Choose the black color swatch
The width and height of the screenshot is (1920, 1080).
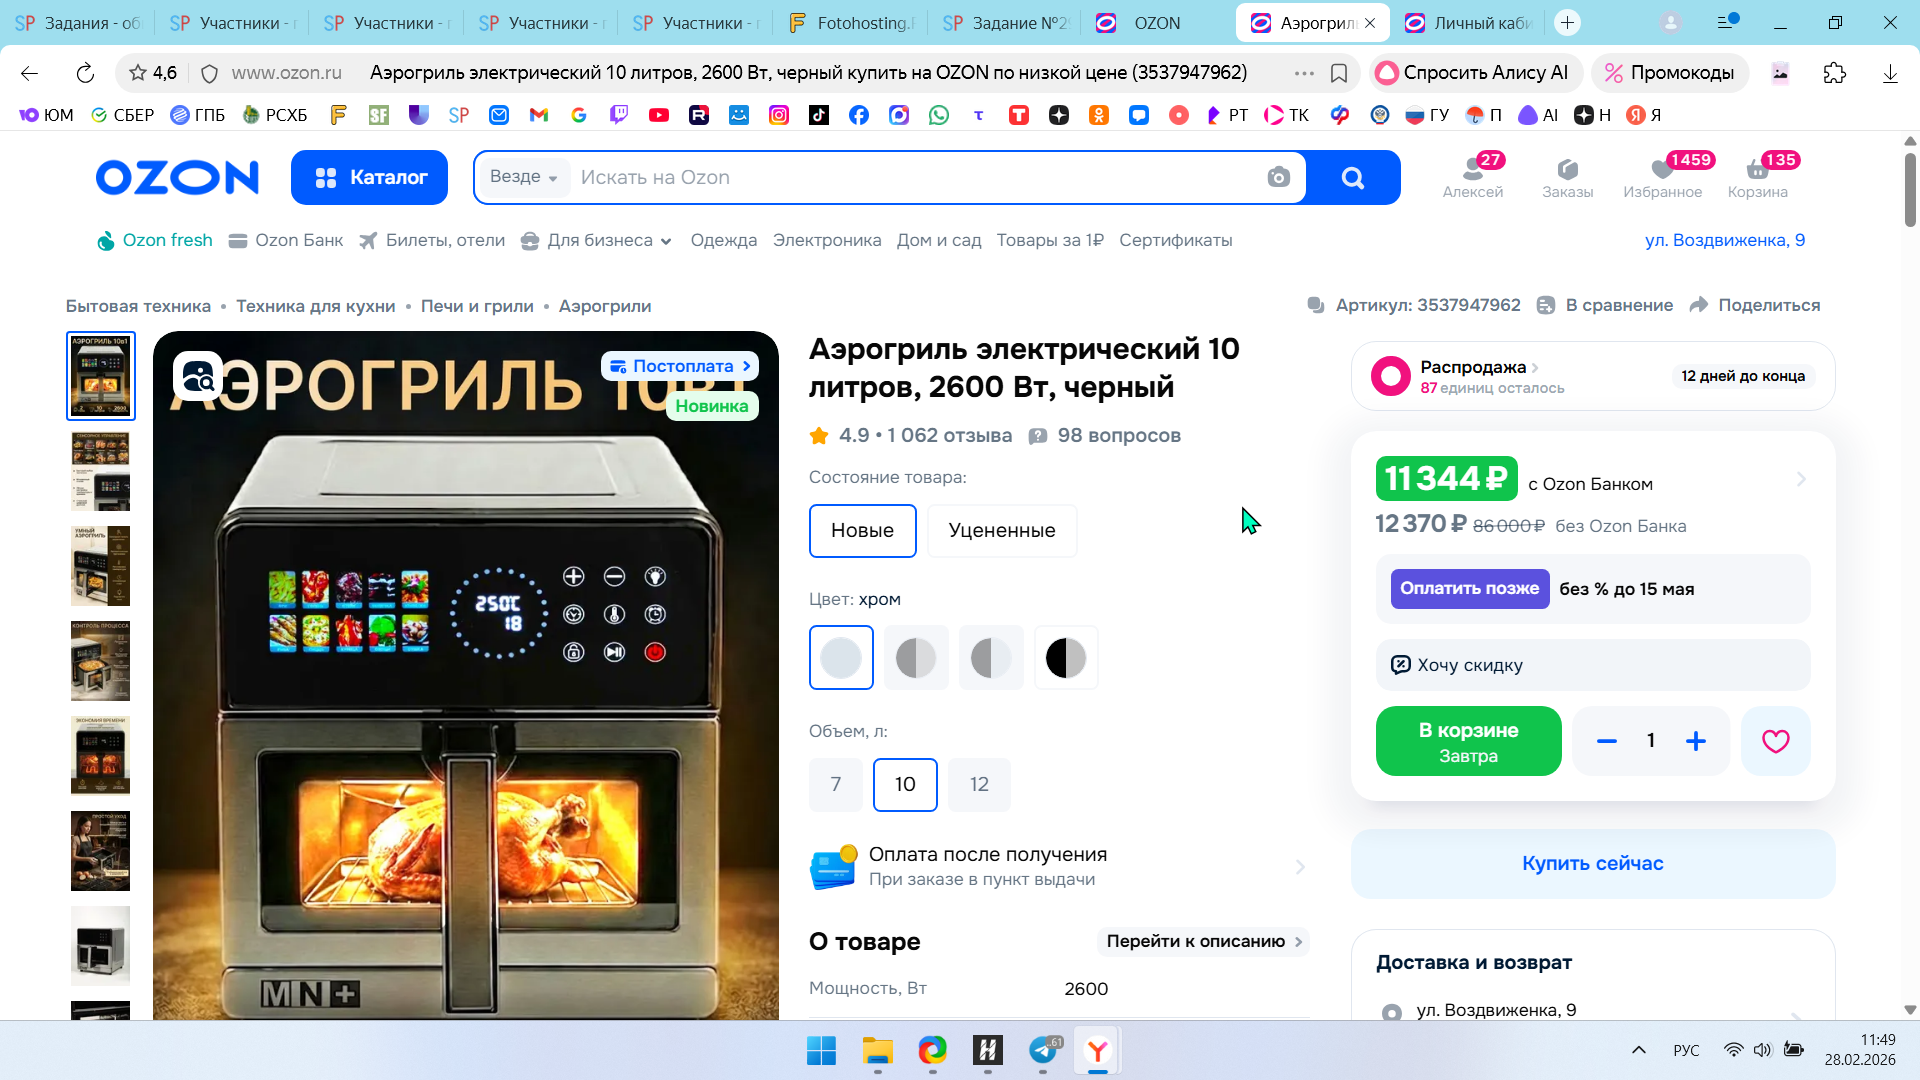coord(1065,658)
